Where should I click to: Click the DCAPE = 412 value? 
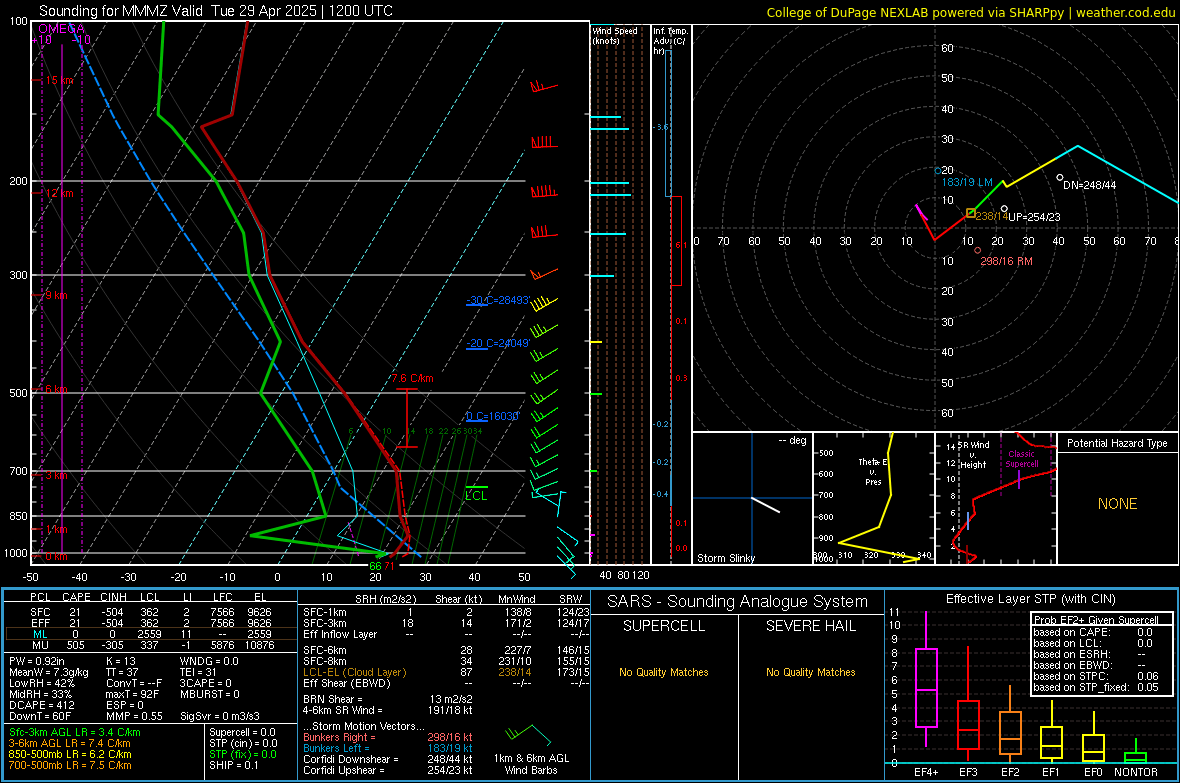(x=41, y=705)
